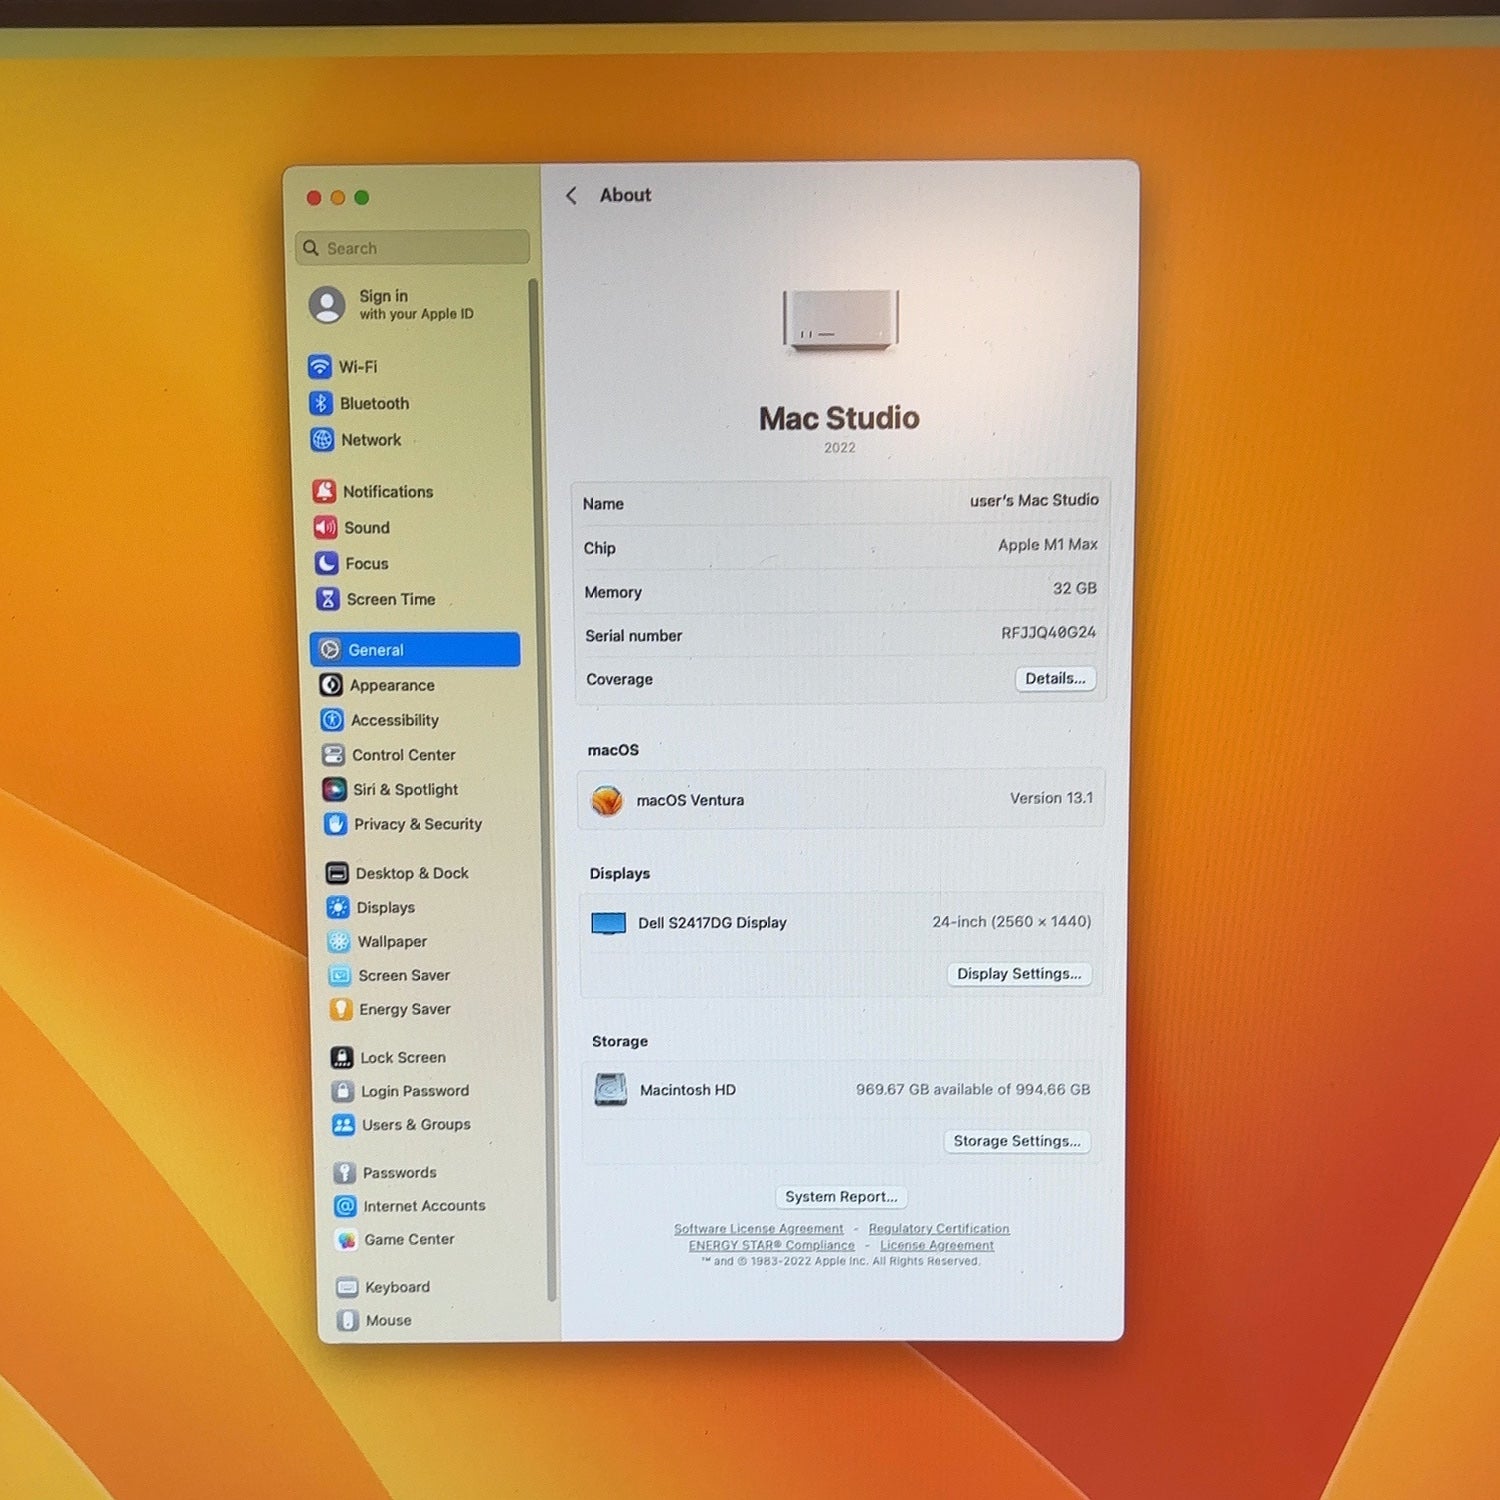
Task: Click the 'Macintosh HD' label
Action: pyautogui.click(x=688, y=1090)
